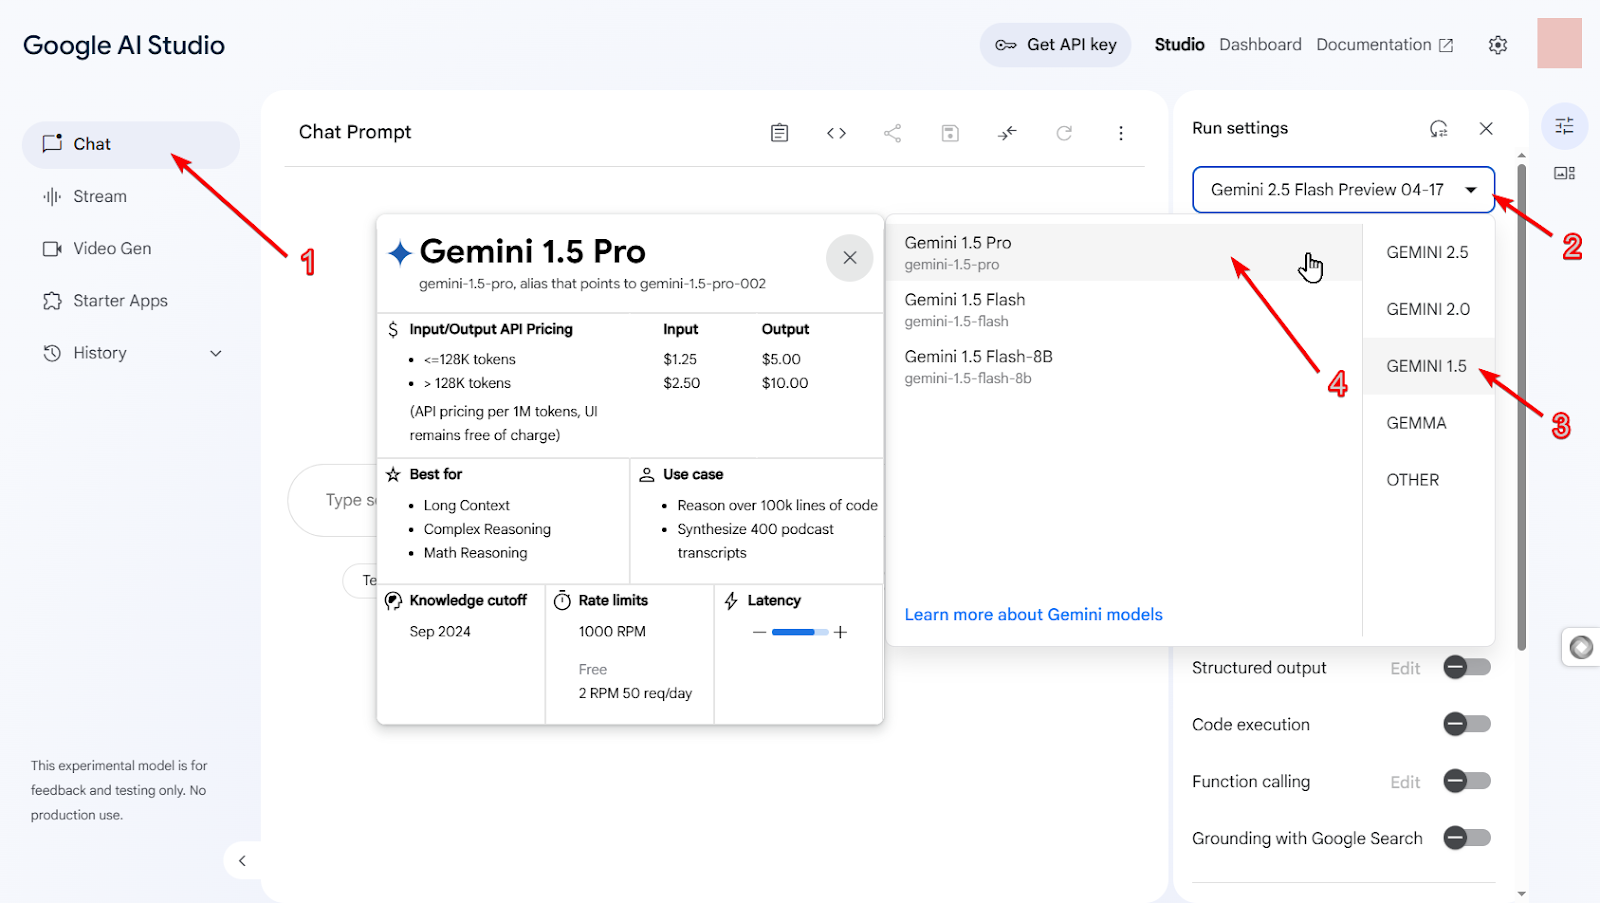Click the Sep 2024 knowledge cutoff value

[440, 631]
